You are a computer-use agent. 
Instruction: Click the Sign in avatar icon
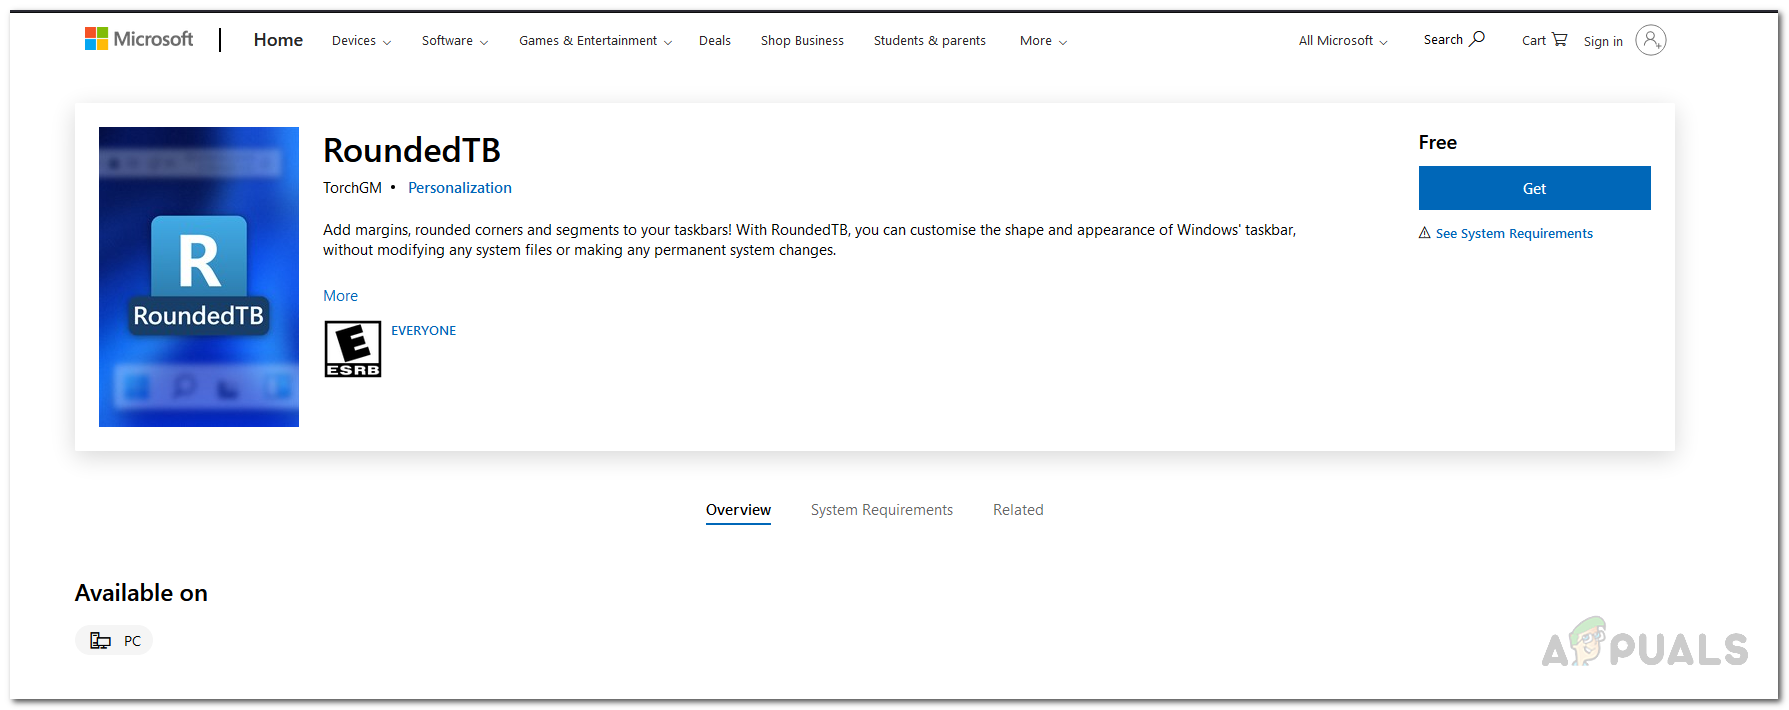pyautogui.click(x=1650, y=40)
